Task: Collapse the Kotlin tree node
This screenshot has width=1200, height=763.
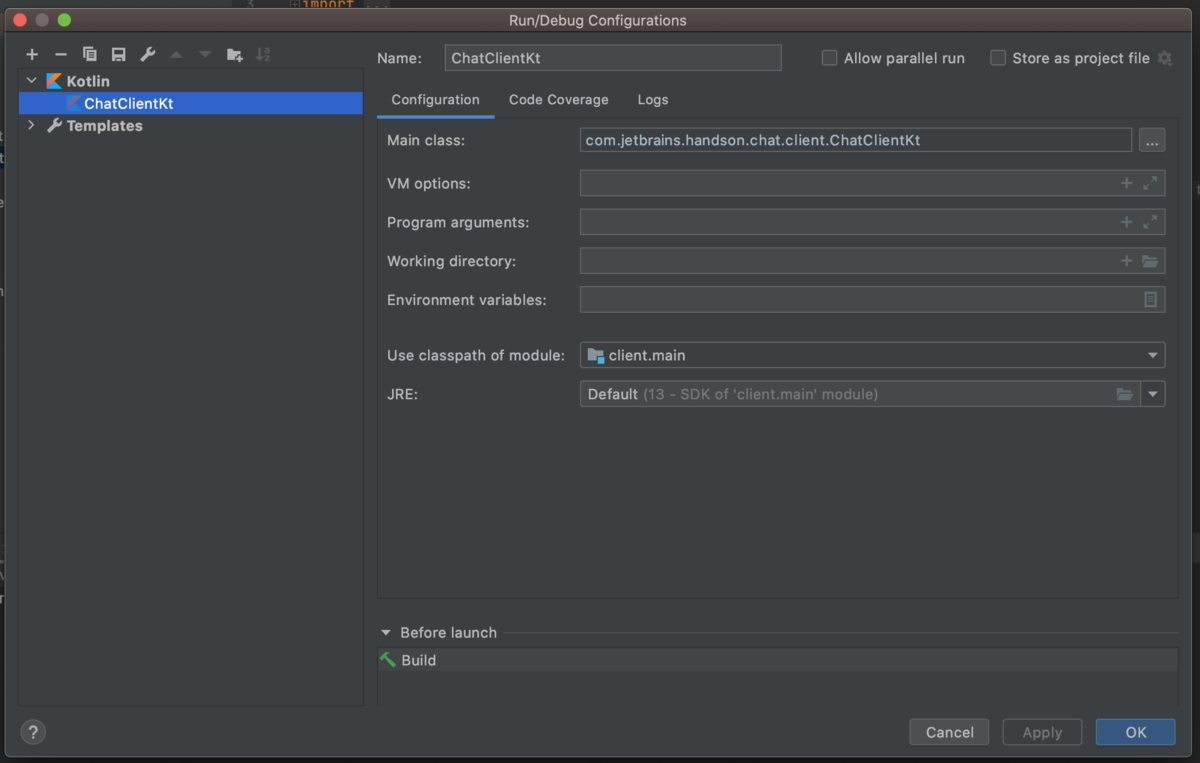Action: [x=31, y=81]
